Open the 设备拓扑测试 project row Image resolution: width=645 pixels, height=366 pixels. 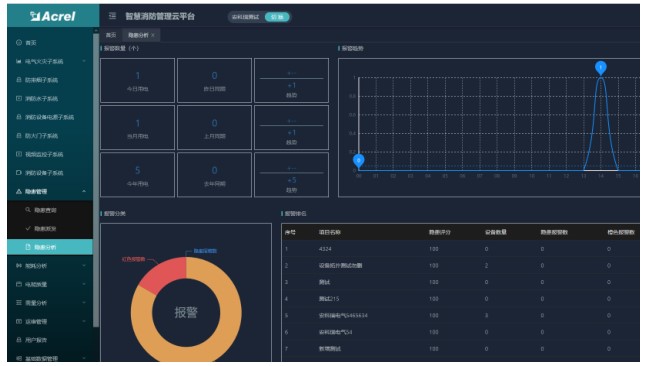click(461, 266)
